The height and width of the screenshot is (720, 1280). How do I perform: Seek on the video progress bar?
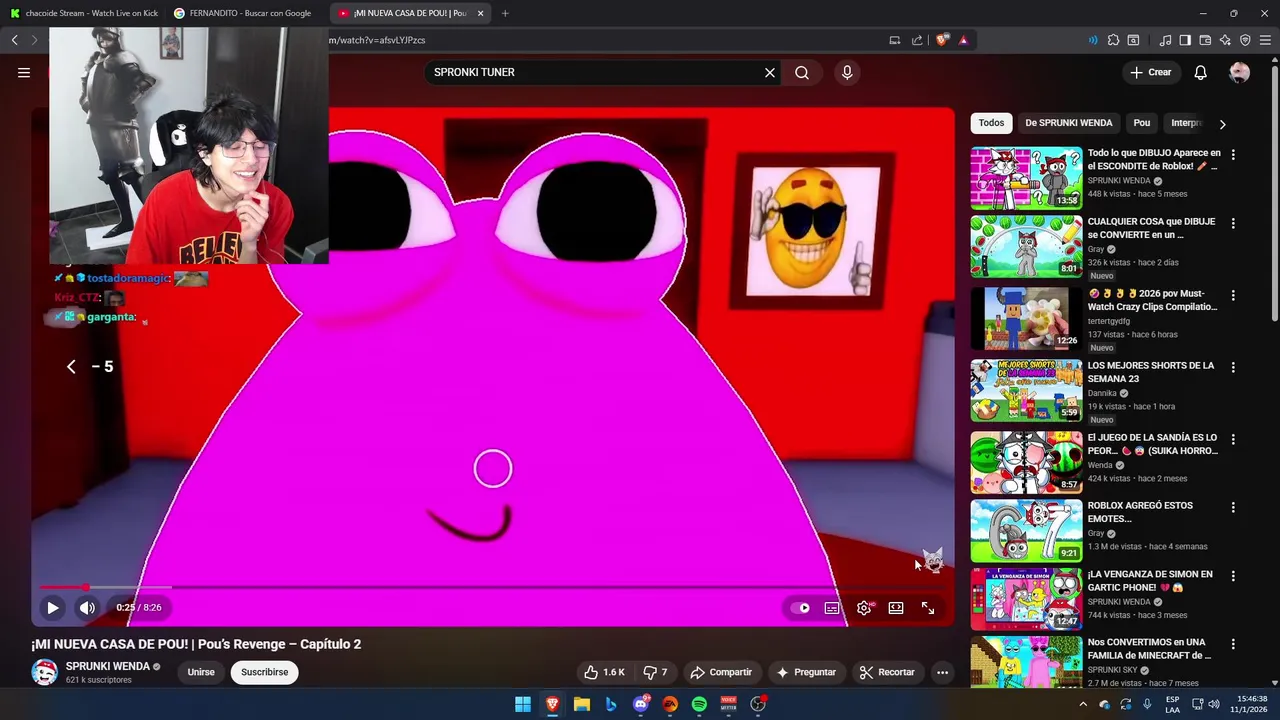[491, 588]
